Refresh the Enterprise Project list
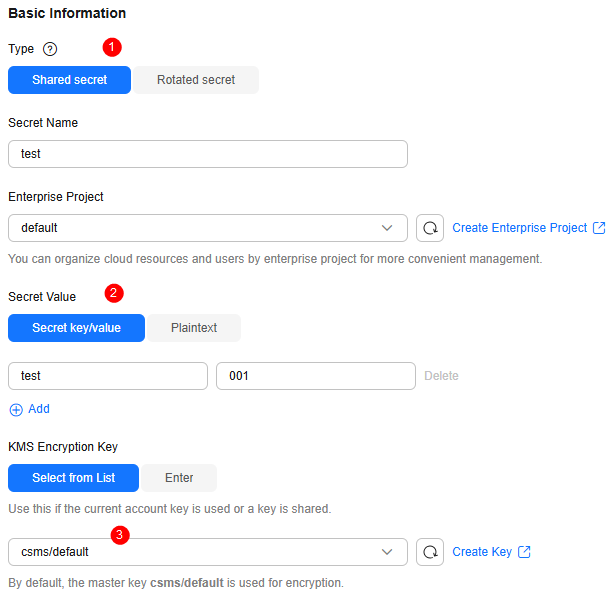 click(430, 228)
